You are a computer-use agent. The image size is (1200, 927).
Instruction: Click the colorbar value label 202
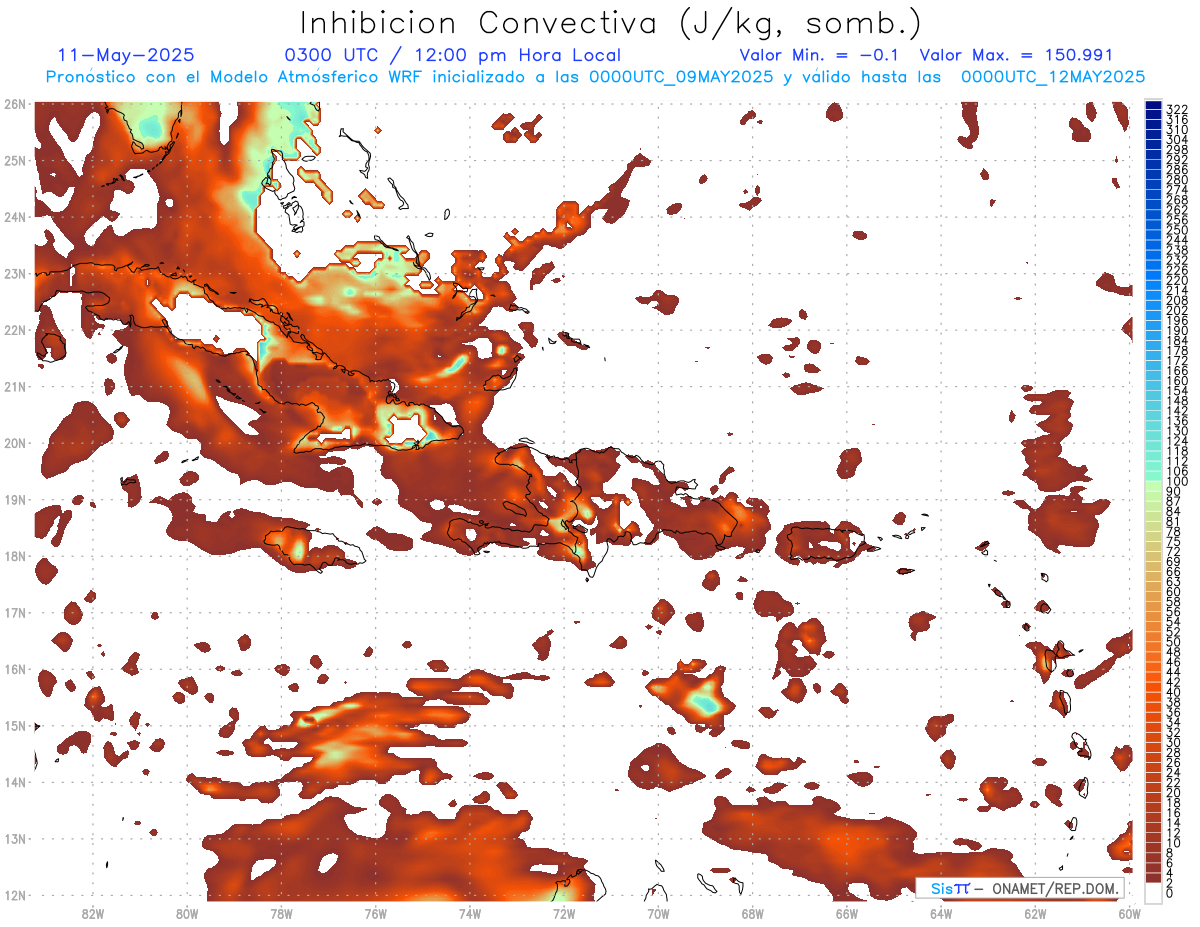pyautogui.click(x=1177, y=310)
